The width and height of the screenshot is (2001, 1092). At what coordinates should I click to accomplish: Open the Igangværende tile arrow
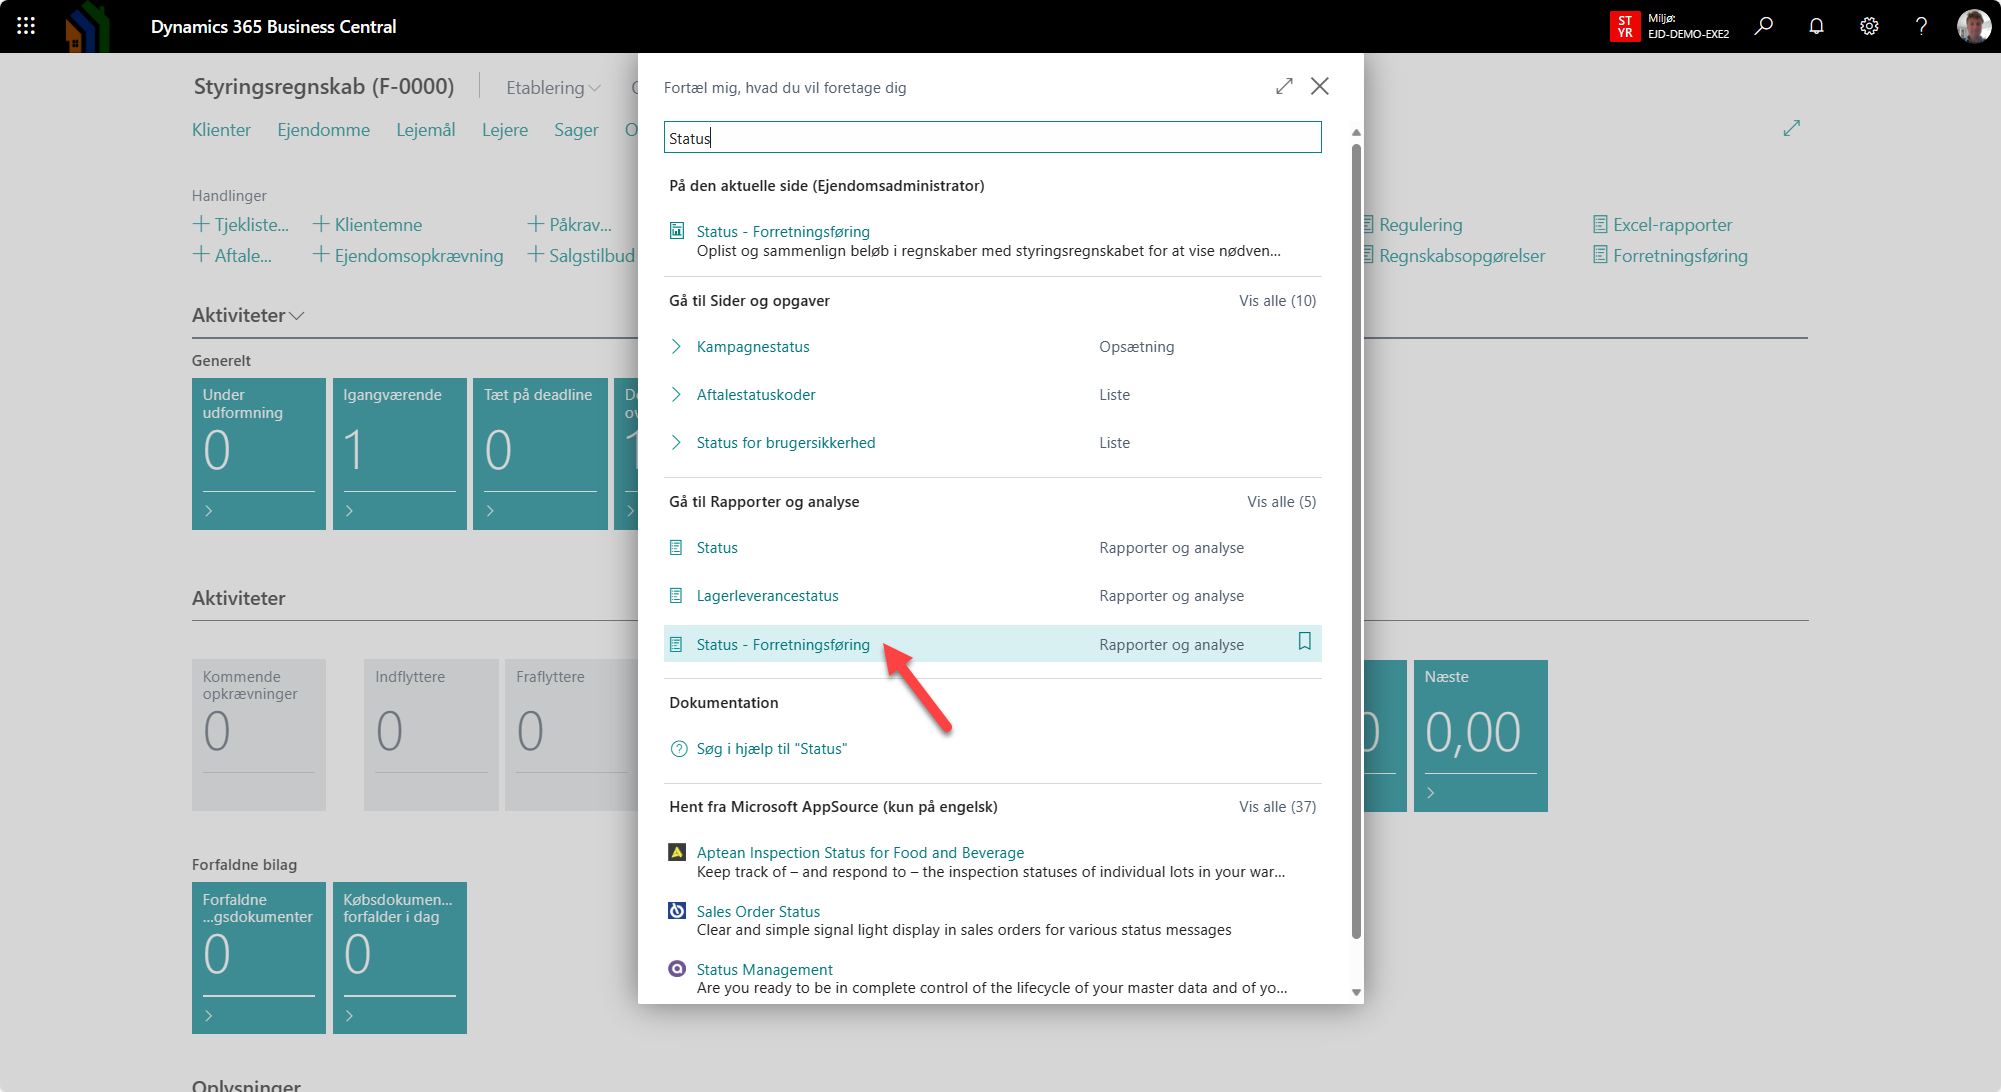349,511
